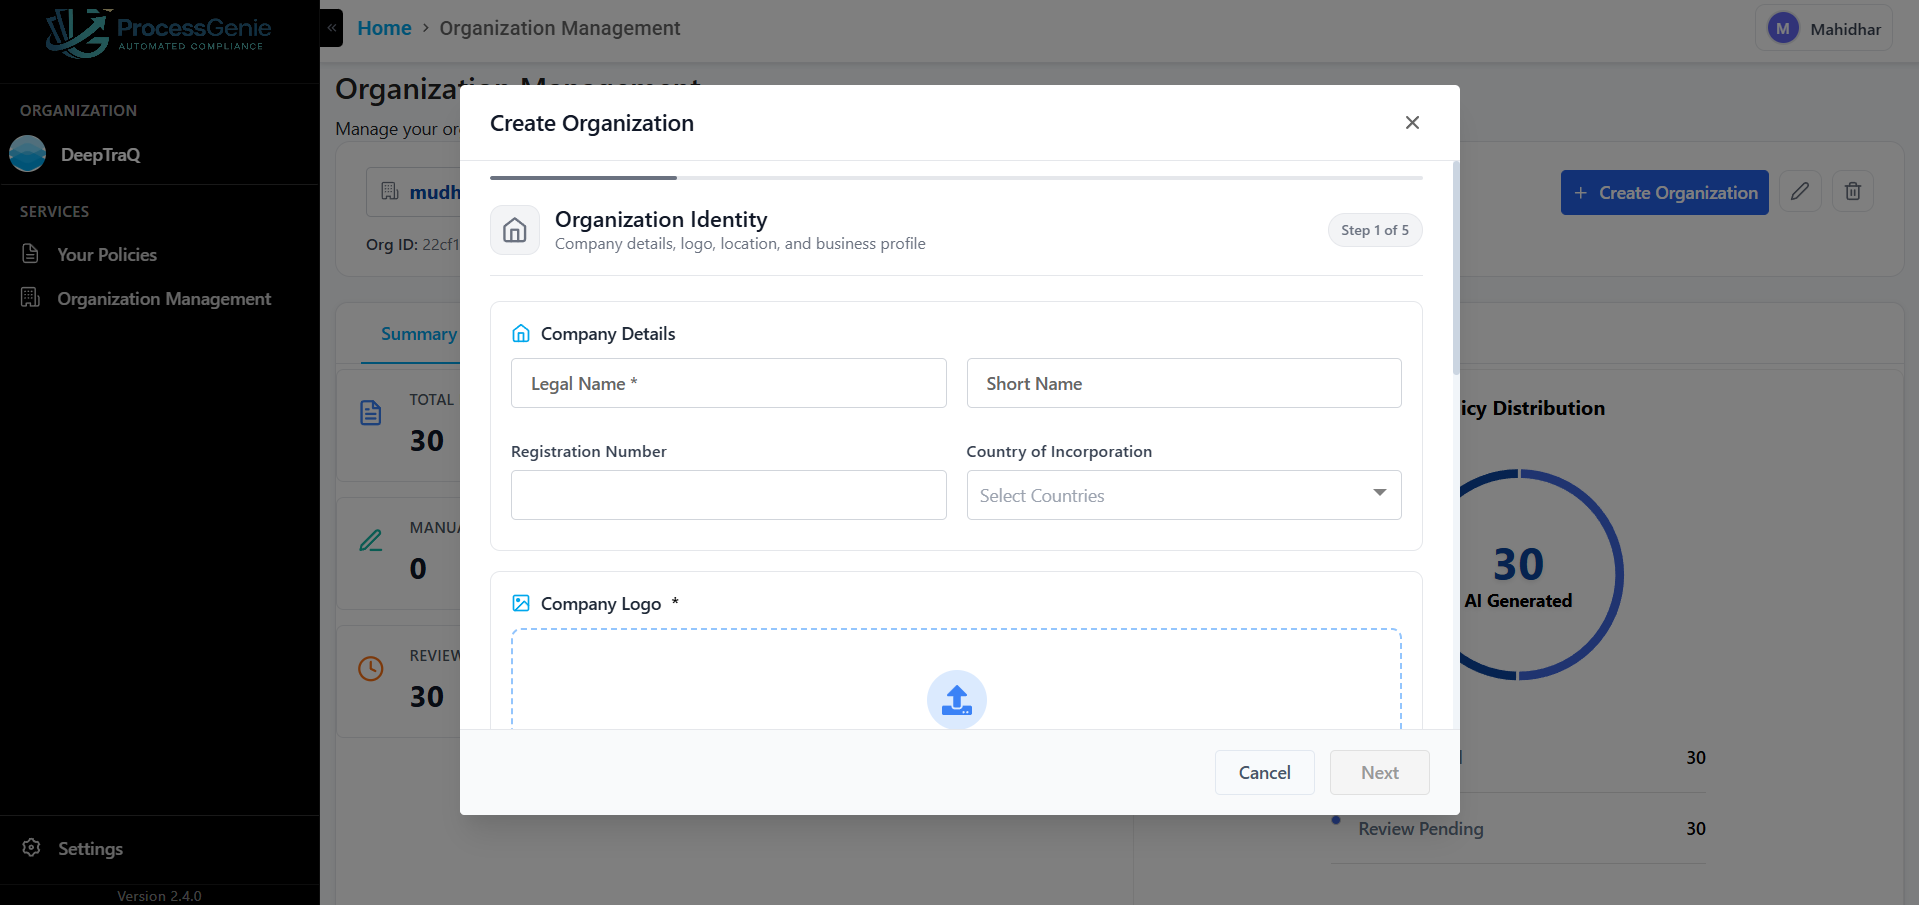Open the Country of Incorporation dropdown arrow

click(1380, 493)
